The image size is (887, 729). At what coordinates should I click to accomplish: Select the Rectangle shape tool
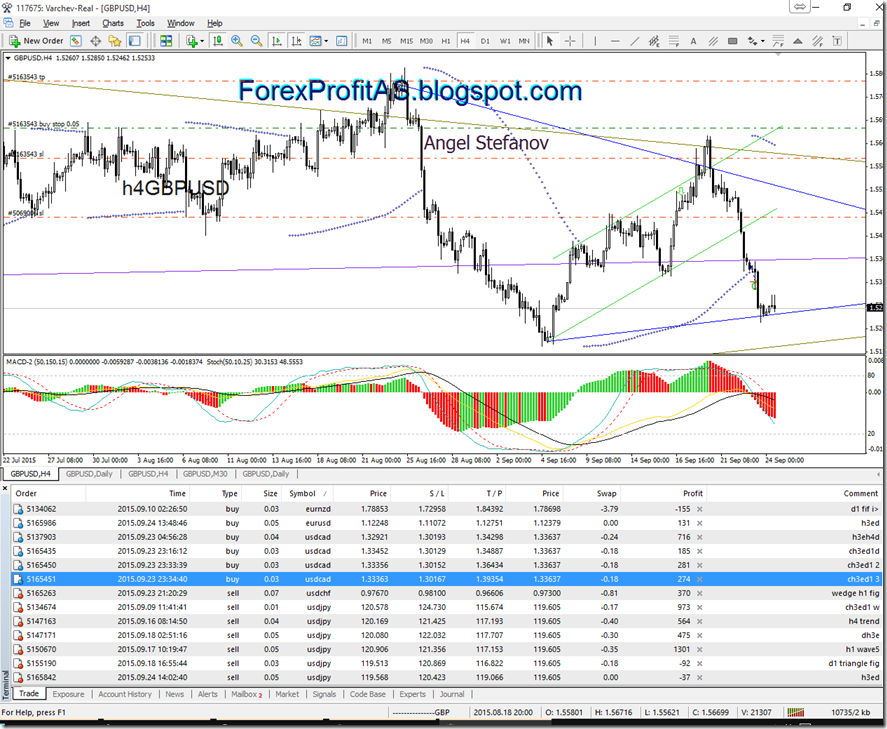coord(732,41)
